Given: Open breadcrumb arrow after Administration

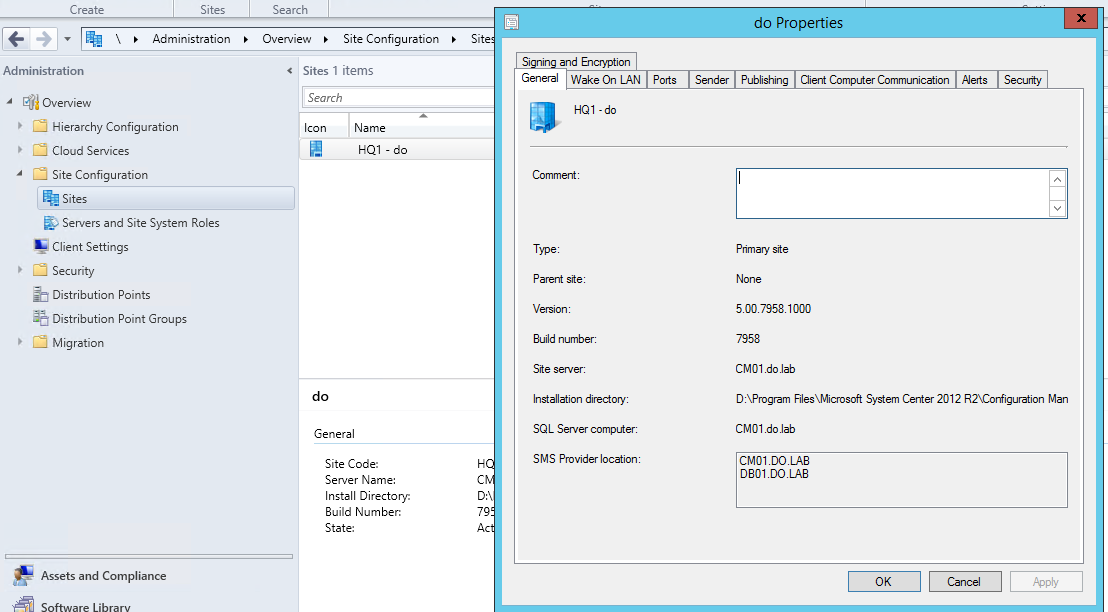Looking at the screenshot, I should tap(245, 39).
